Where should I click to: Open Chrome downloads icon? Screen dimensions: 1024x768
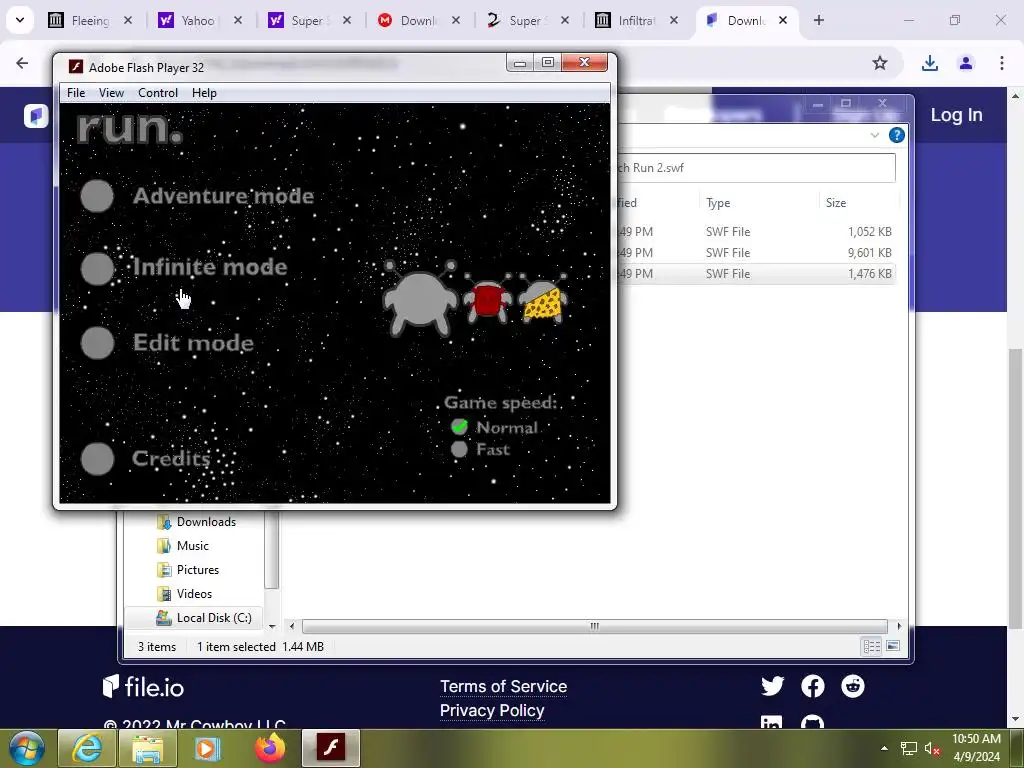click(929, 63)
